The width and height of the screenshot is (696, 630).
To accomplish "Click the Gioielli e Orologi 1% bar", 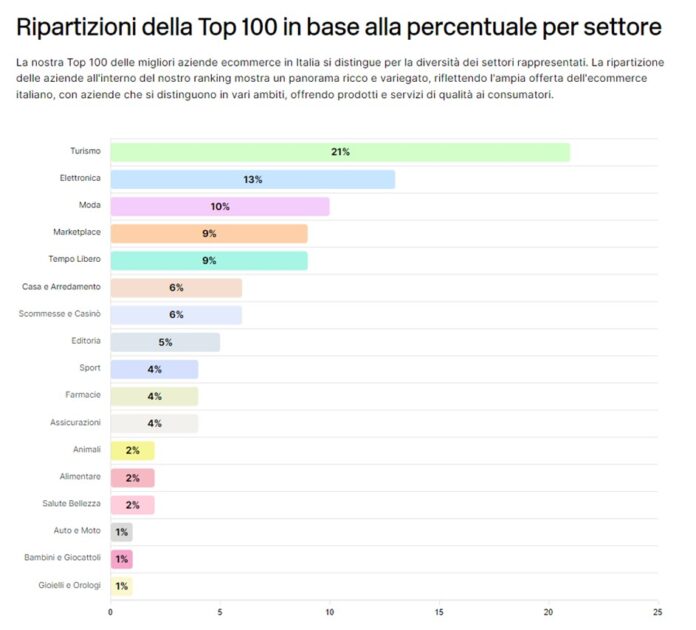I will pos(121,586).
